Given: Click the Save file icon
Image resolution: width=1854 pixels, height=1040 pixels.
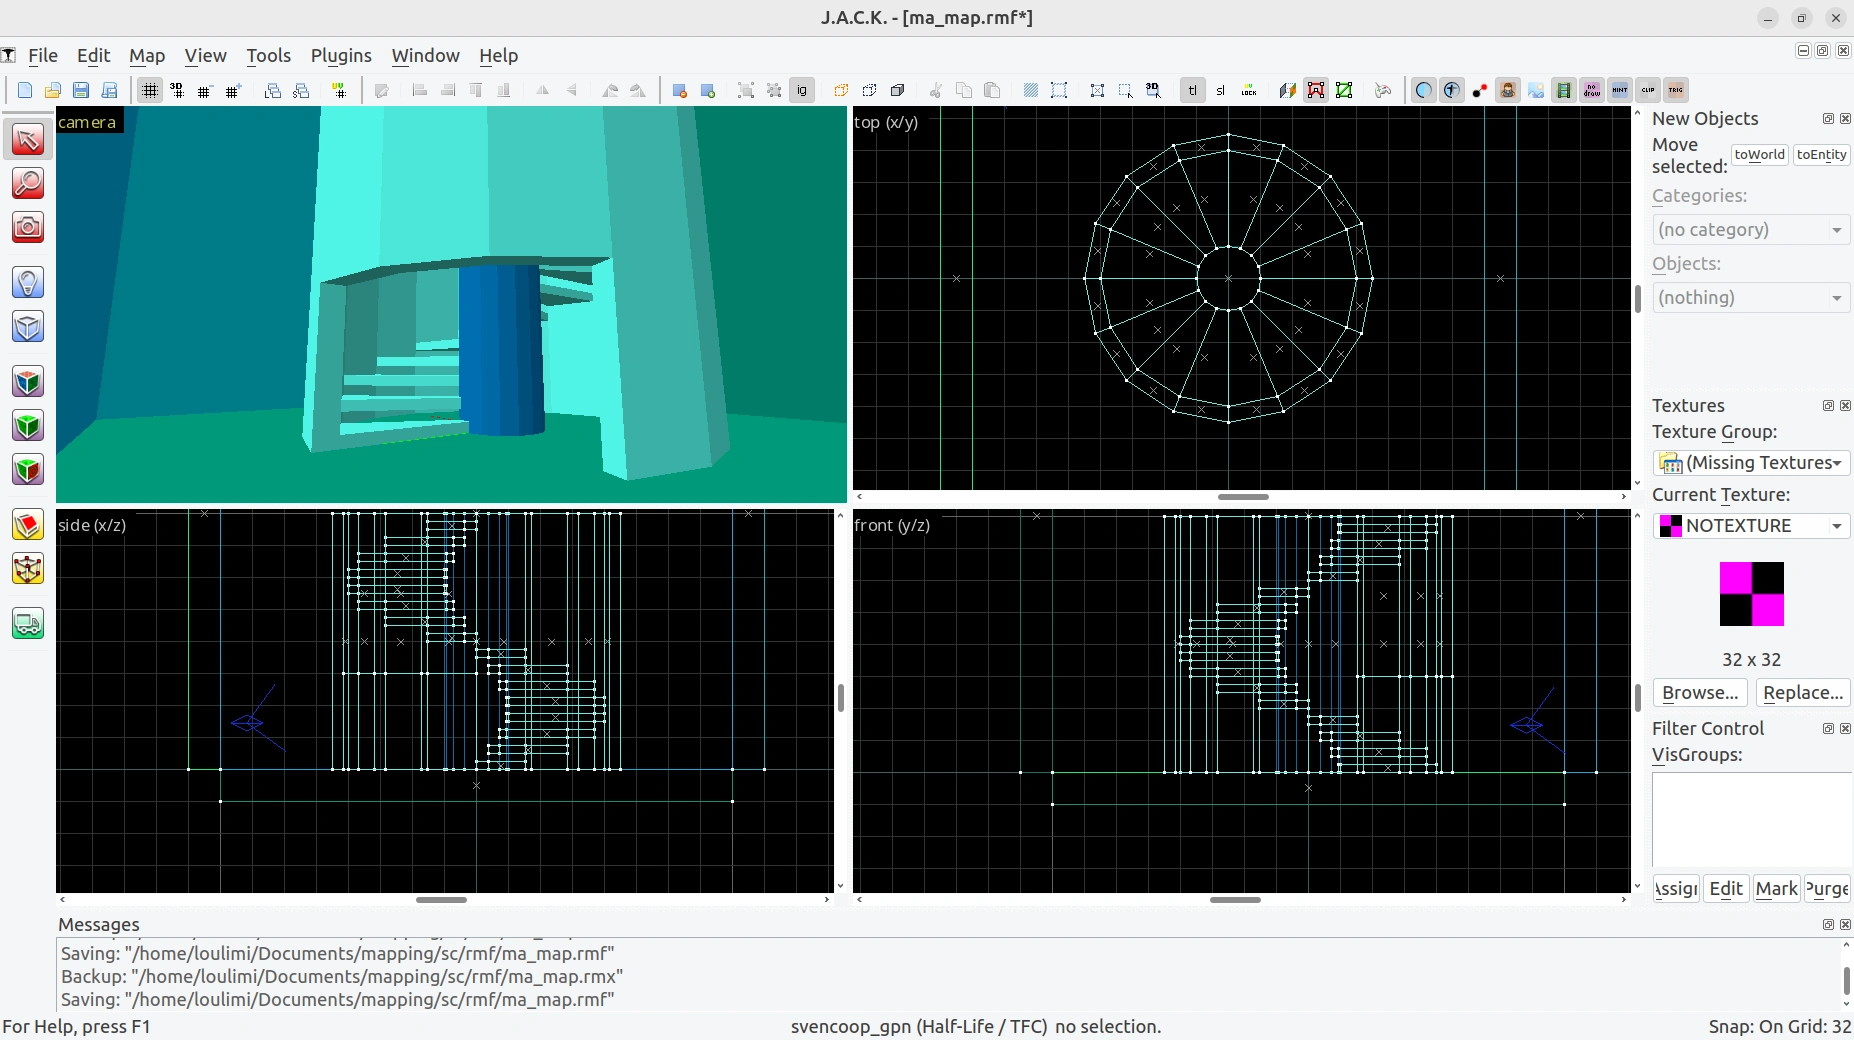Looking at the screenshot, I should [81, 90].
